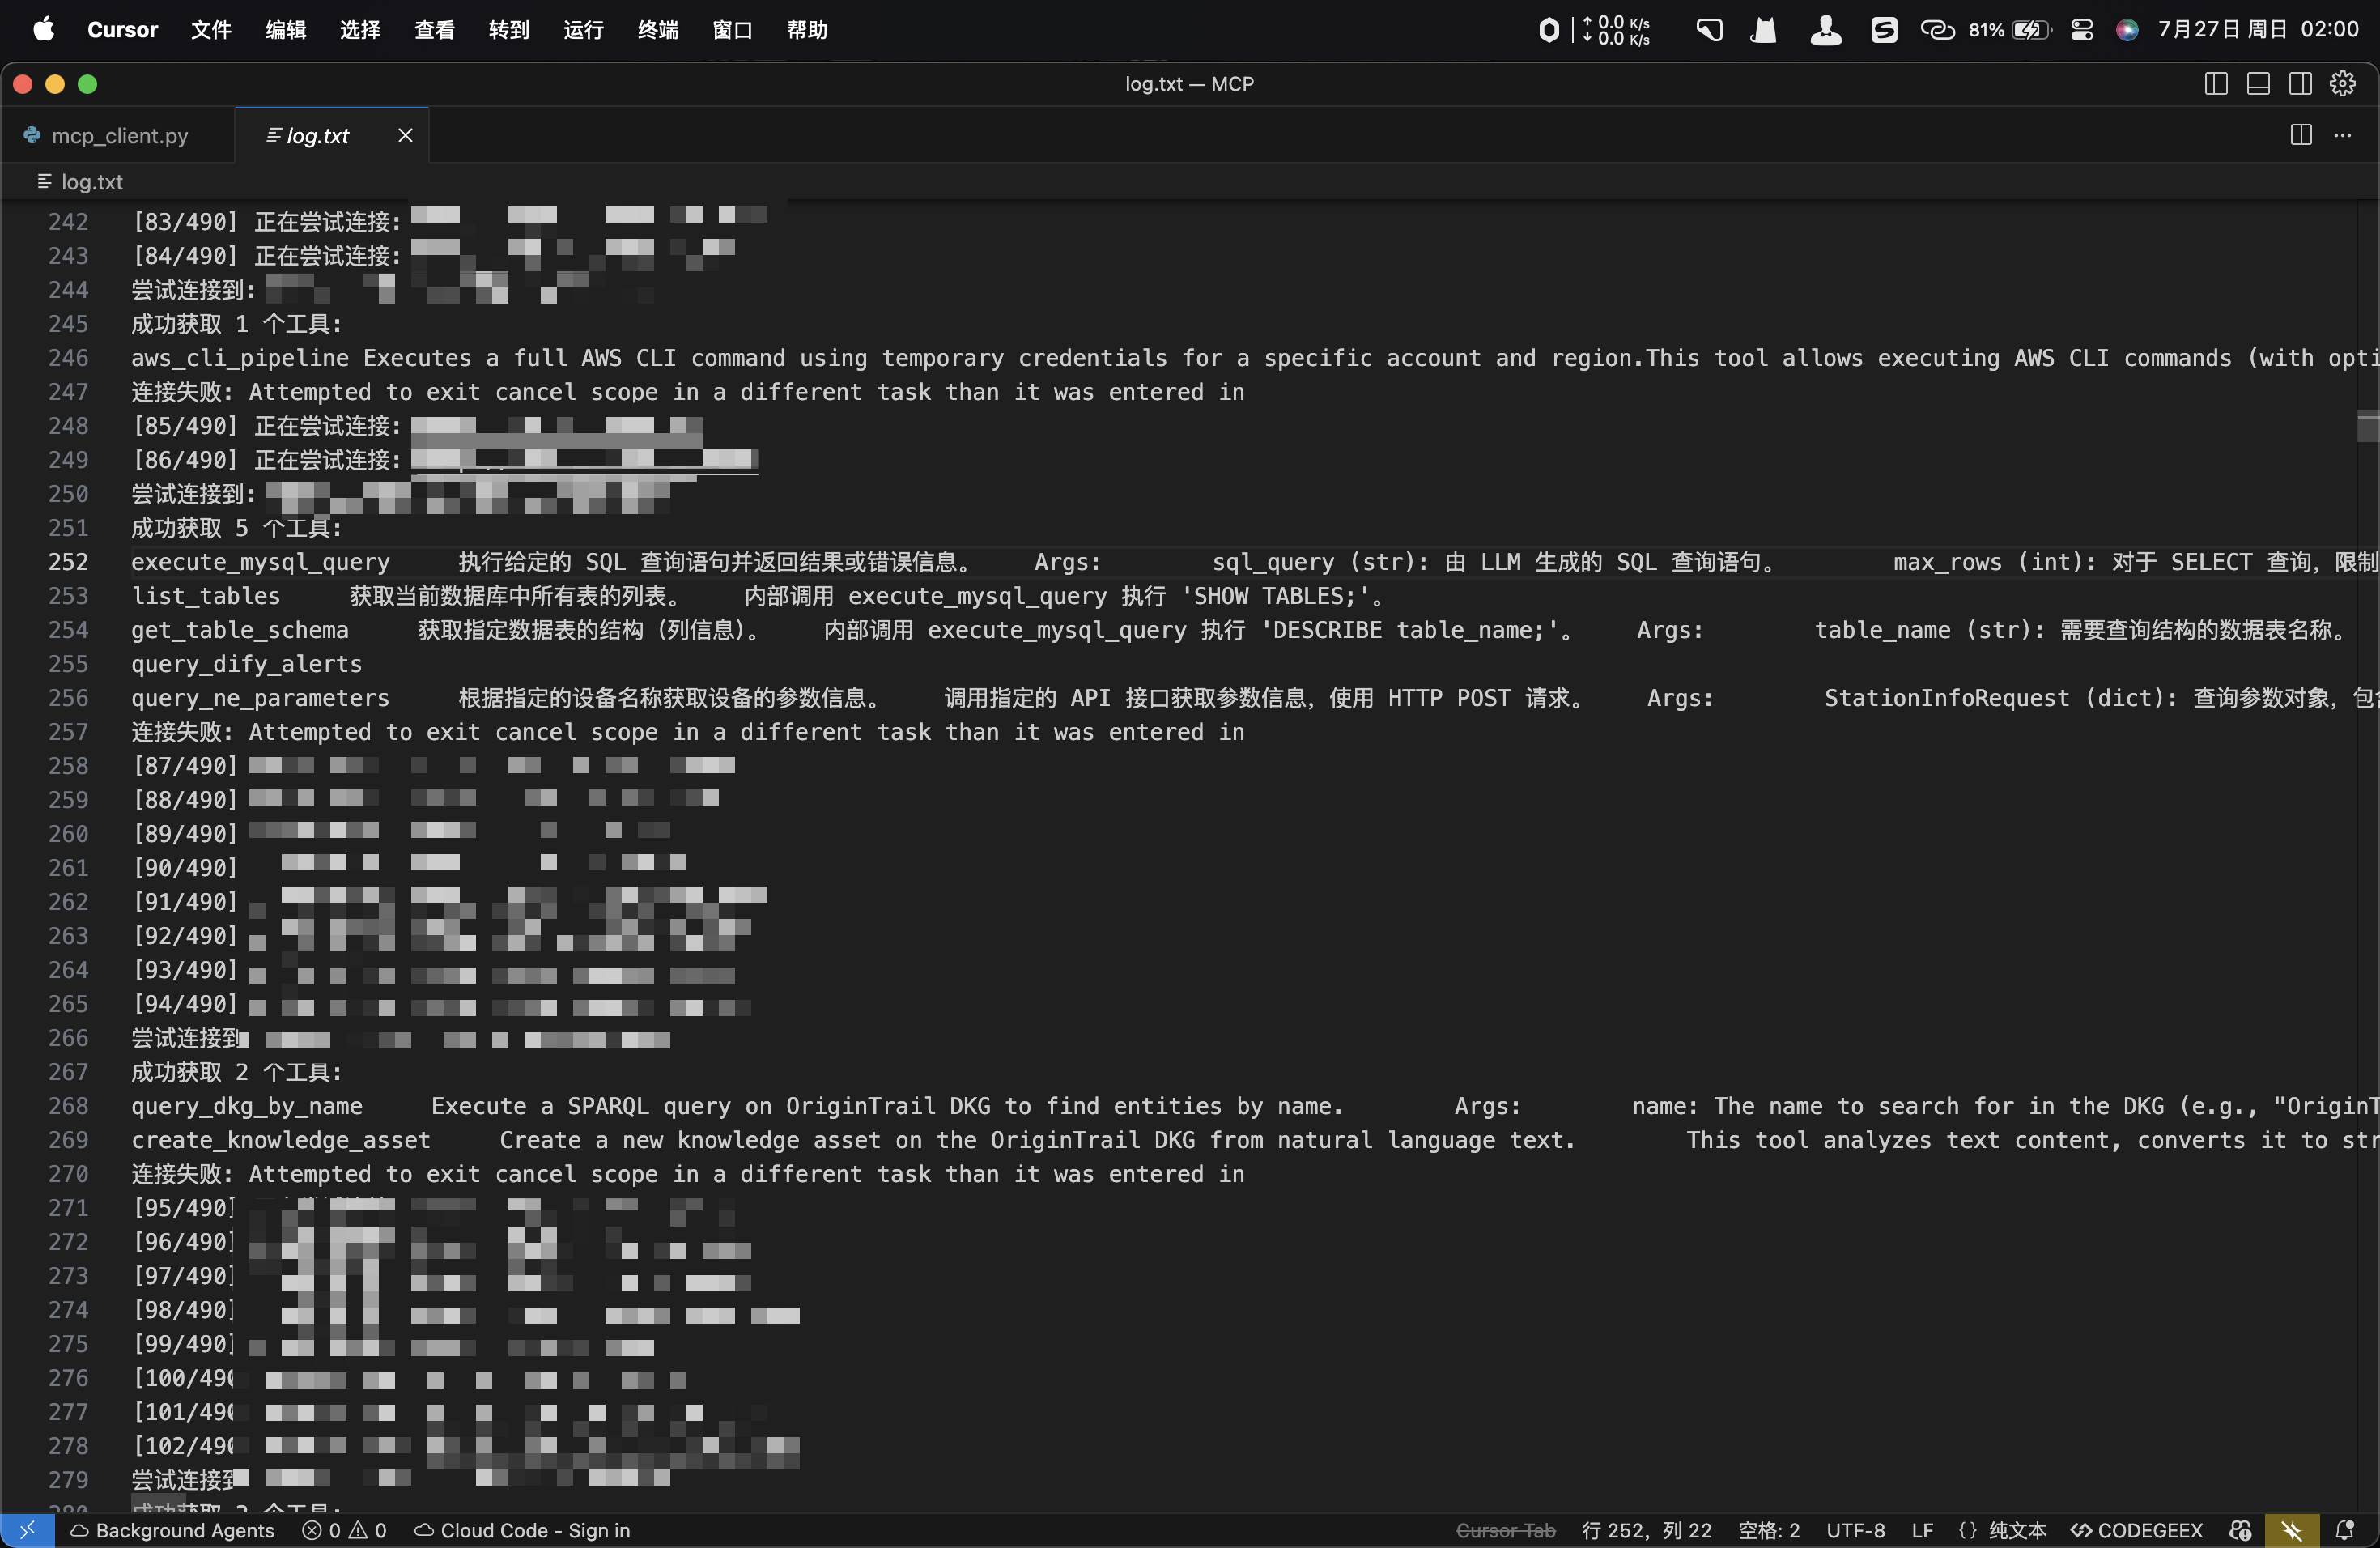Click the split editor right icon
2380x1548 pixels.
(x=2300, y=135)
